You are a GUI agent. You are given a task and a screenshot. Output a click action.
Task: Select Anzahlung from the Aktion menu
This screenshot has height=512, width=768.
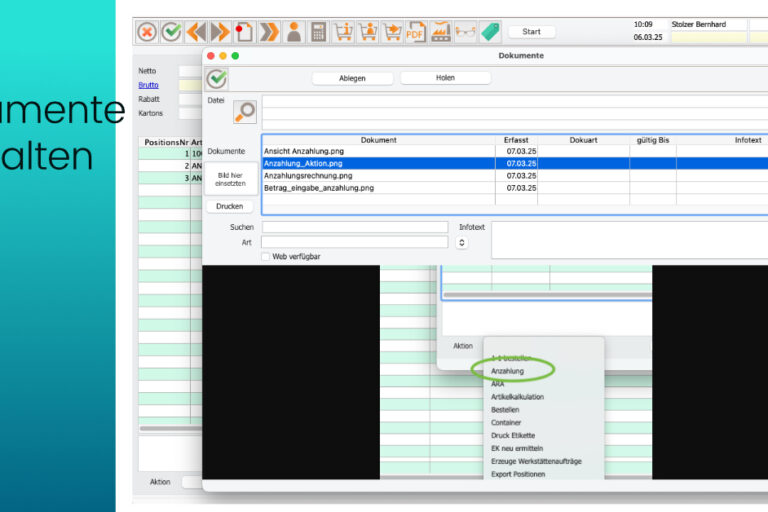click(x=507, y=371)
